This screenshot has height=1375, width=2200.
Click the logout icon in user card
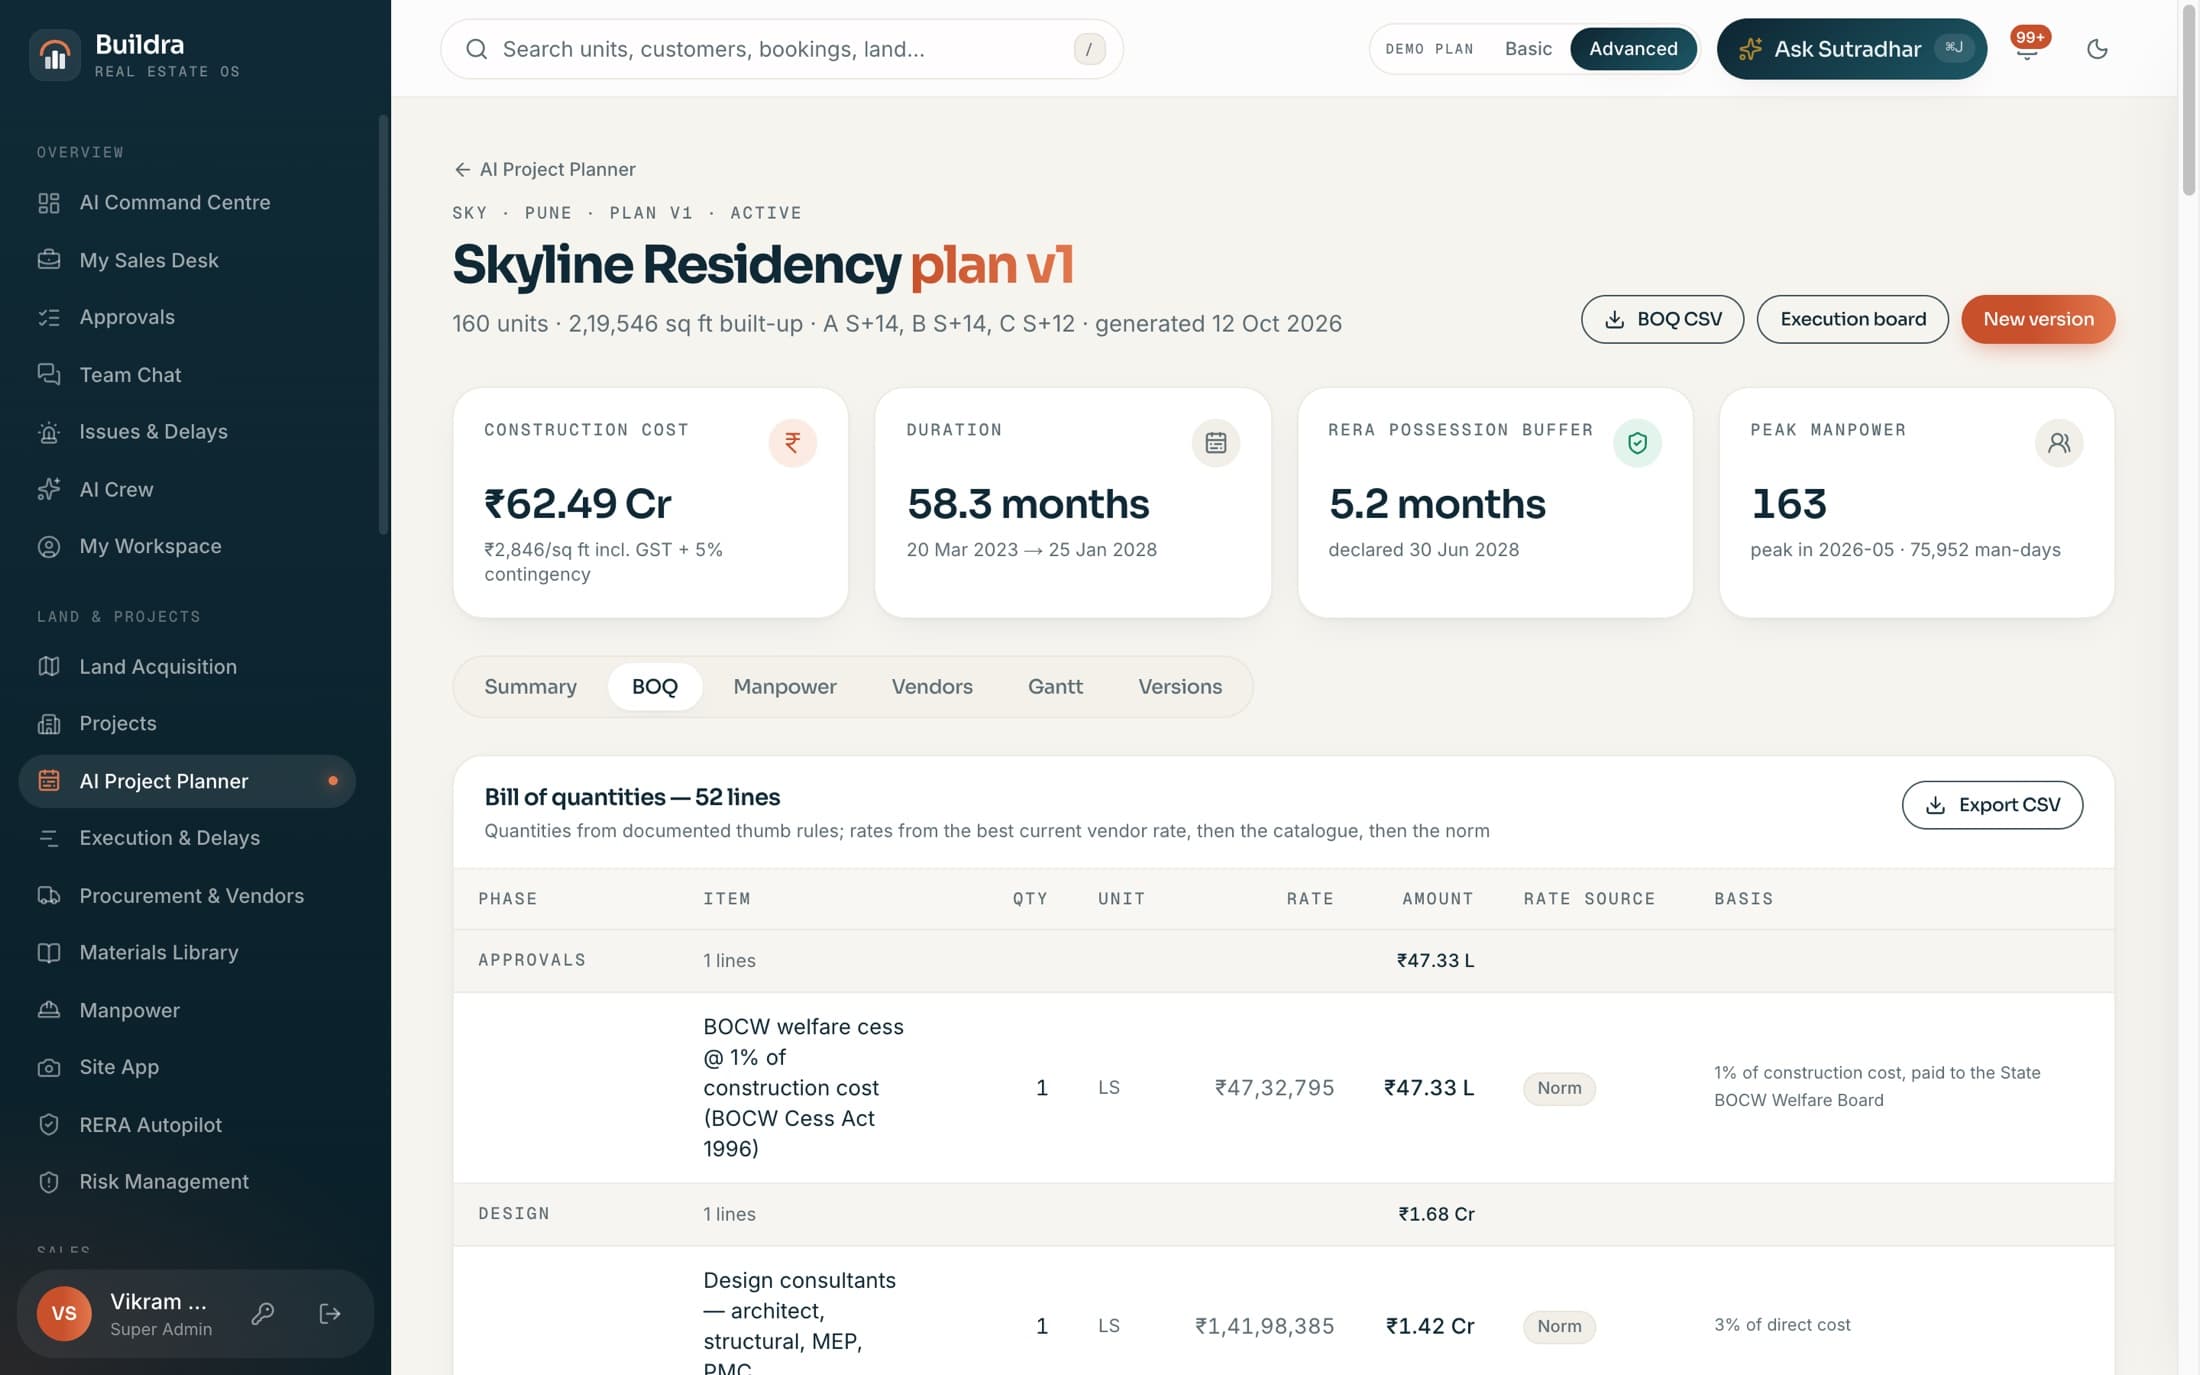click(330, 1313)
